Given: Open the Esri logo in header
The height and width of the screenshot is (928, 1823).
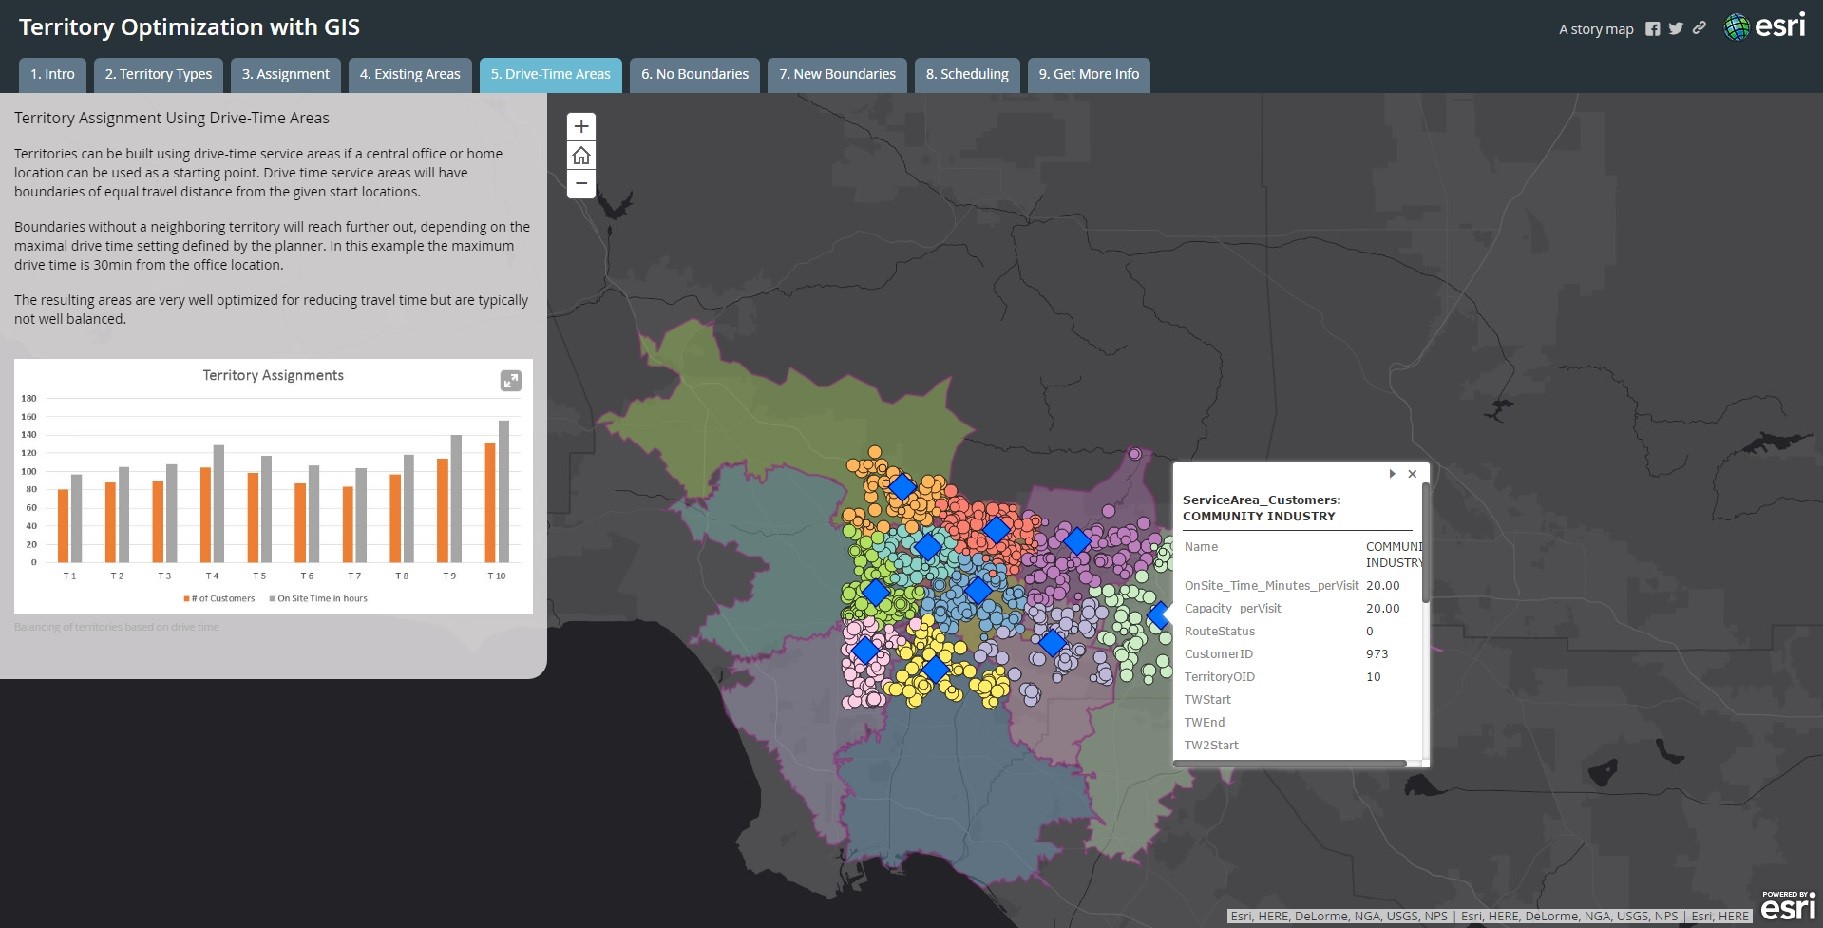Looking at the screenshot, I should click(1765, 26).
